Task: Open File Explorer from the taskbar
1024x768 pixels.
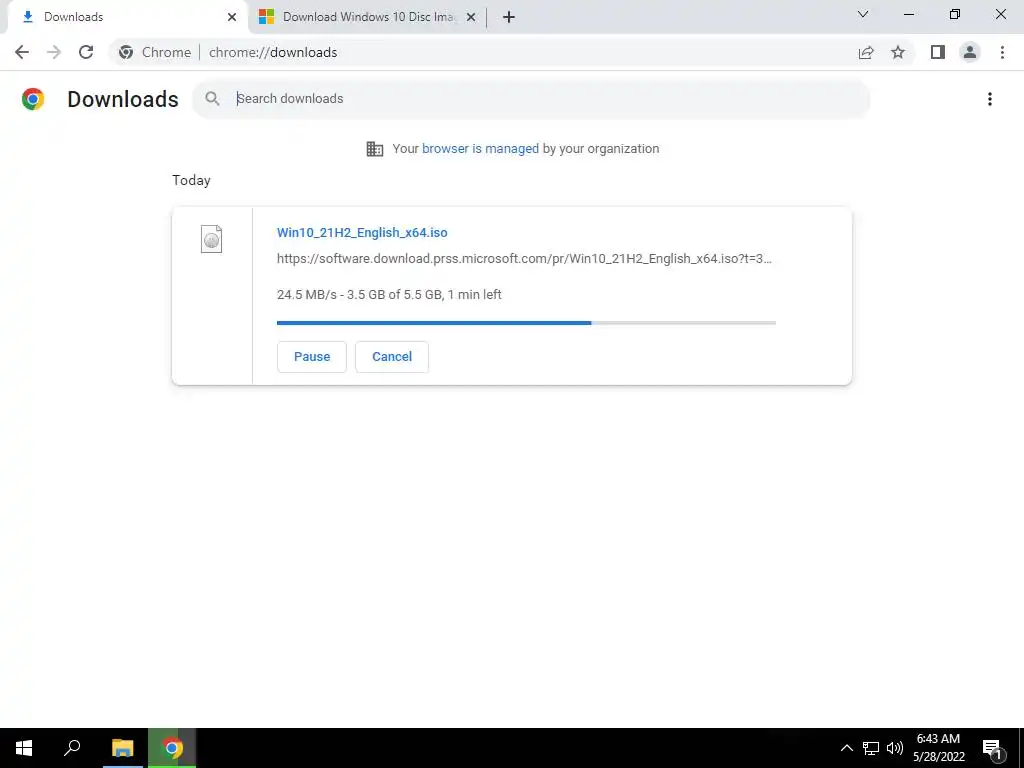Action: 122,748
